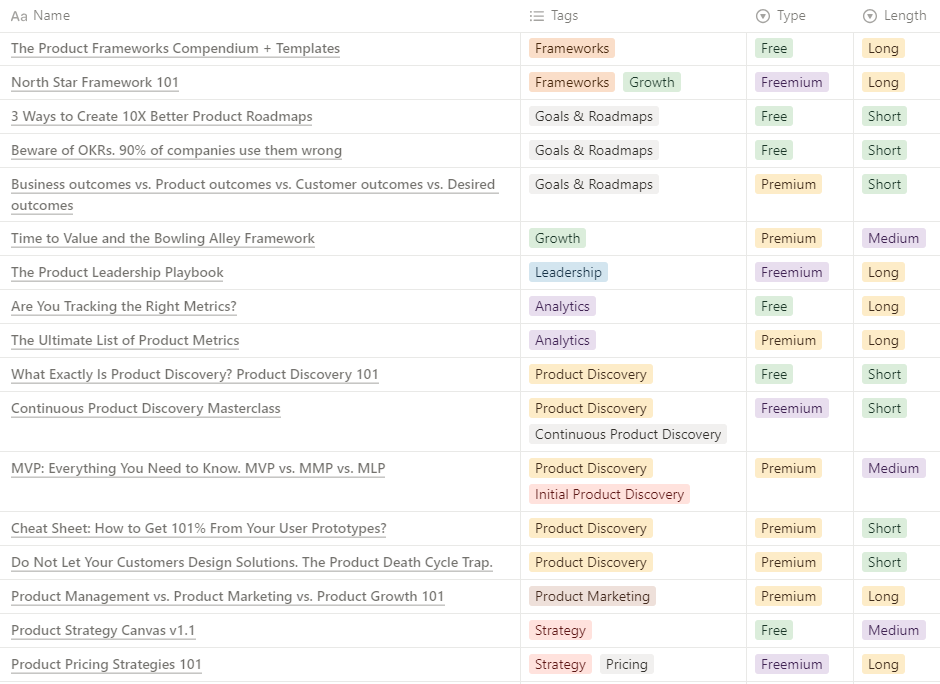Click Long length in Pricing Strategies row
Screen dimensions: 940x684
(x=883, y=665)
